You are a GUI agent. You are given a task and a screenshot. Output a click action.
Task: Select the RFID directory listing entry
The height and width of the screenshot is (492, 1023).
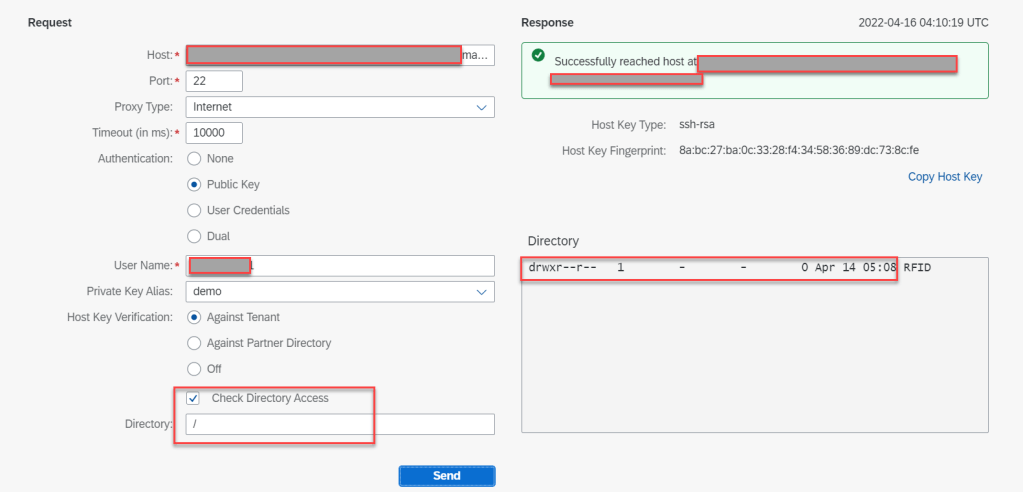point(917,269)
